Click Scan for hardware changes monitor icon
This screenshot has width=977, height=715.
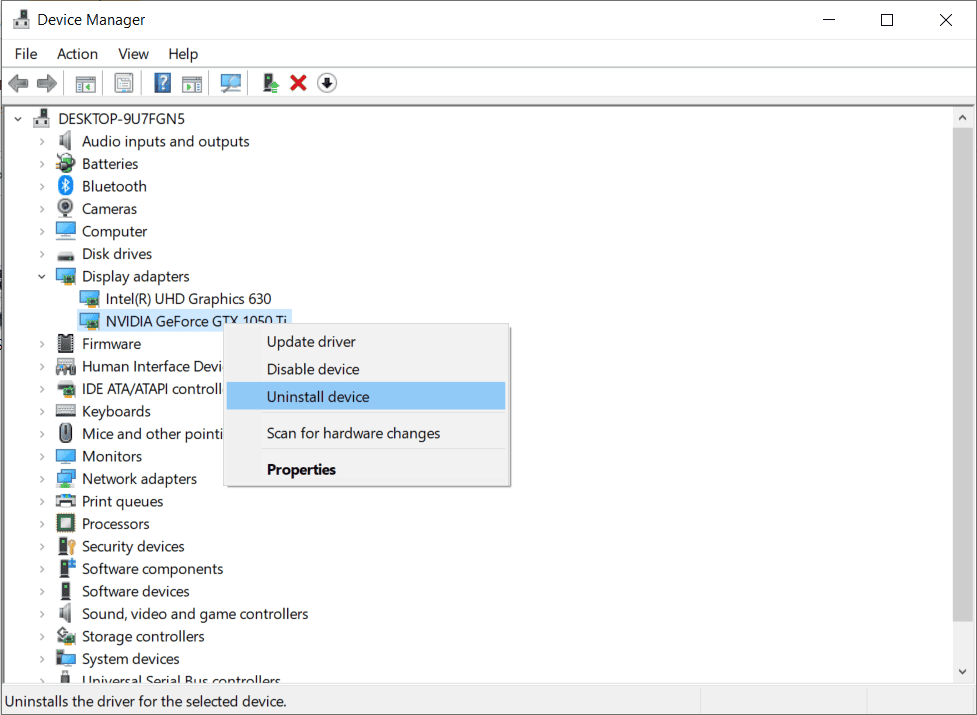pyautogui.click(x=231, y=83)
